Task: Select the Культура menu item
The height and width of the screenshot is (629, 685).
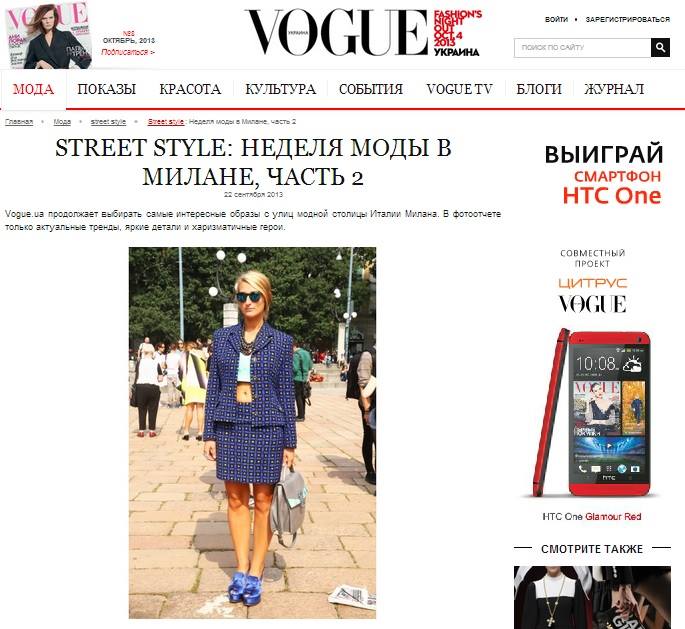Action: pos(280,89)
